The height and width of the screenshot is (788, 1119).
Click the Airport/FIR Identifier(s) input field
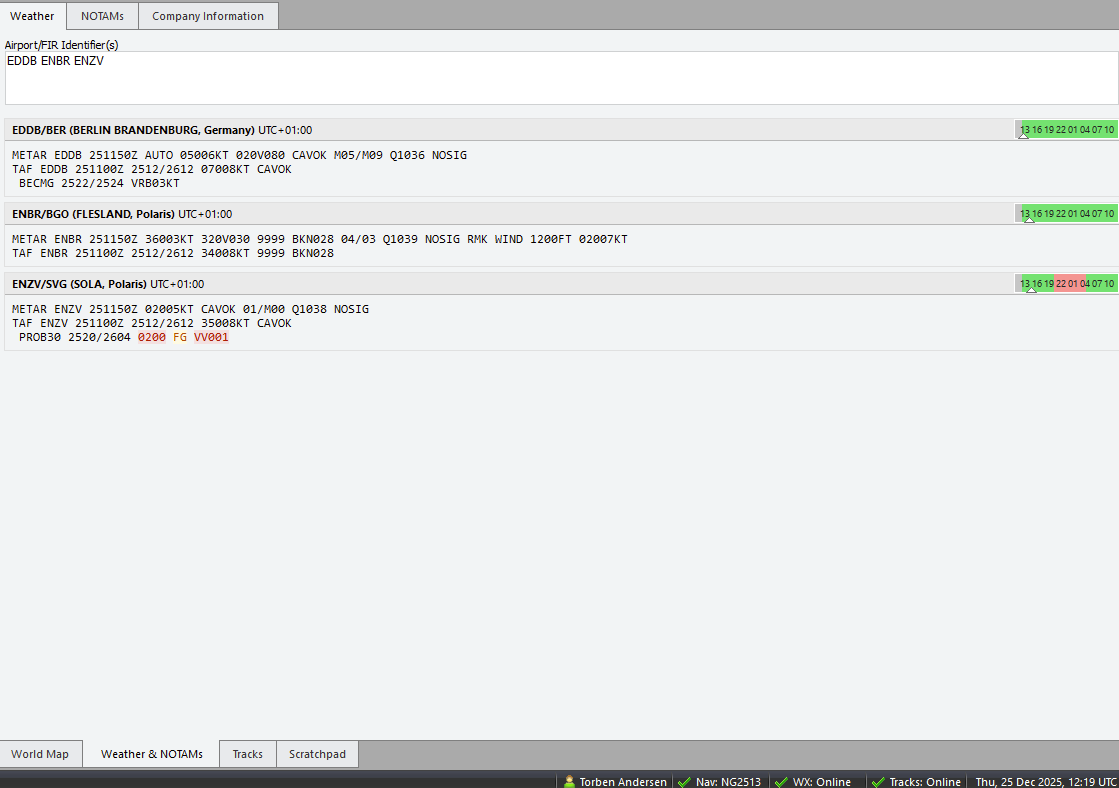pyautogui.click(x=560, y=78)
